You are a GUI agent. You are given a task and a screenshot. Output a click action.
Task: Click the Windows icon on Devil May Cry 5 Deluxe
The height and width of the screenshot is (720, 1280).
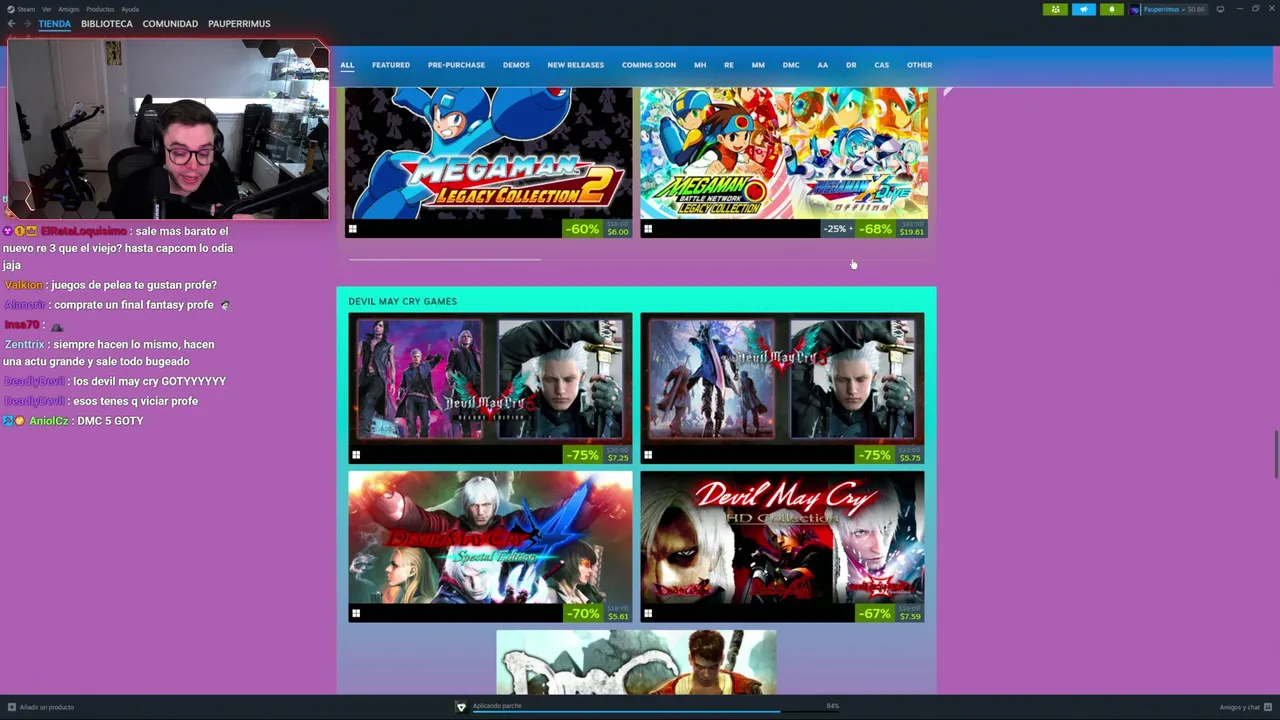[356, 455]
